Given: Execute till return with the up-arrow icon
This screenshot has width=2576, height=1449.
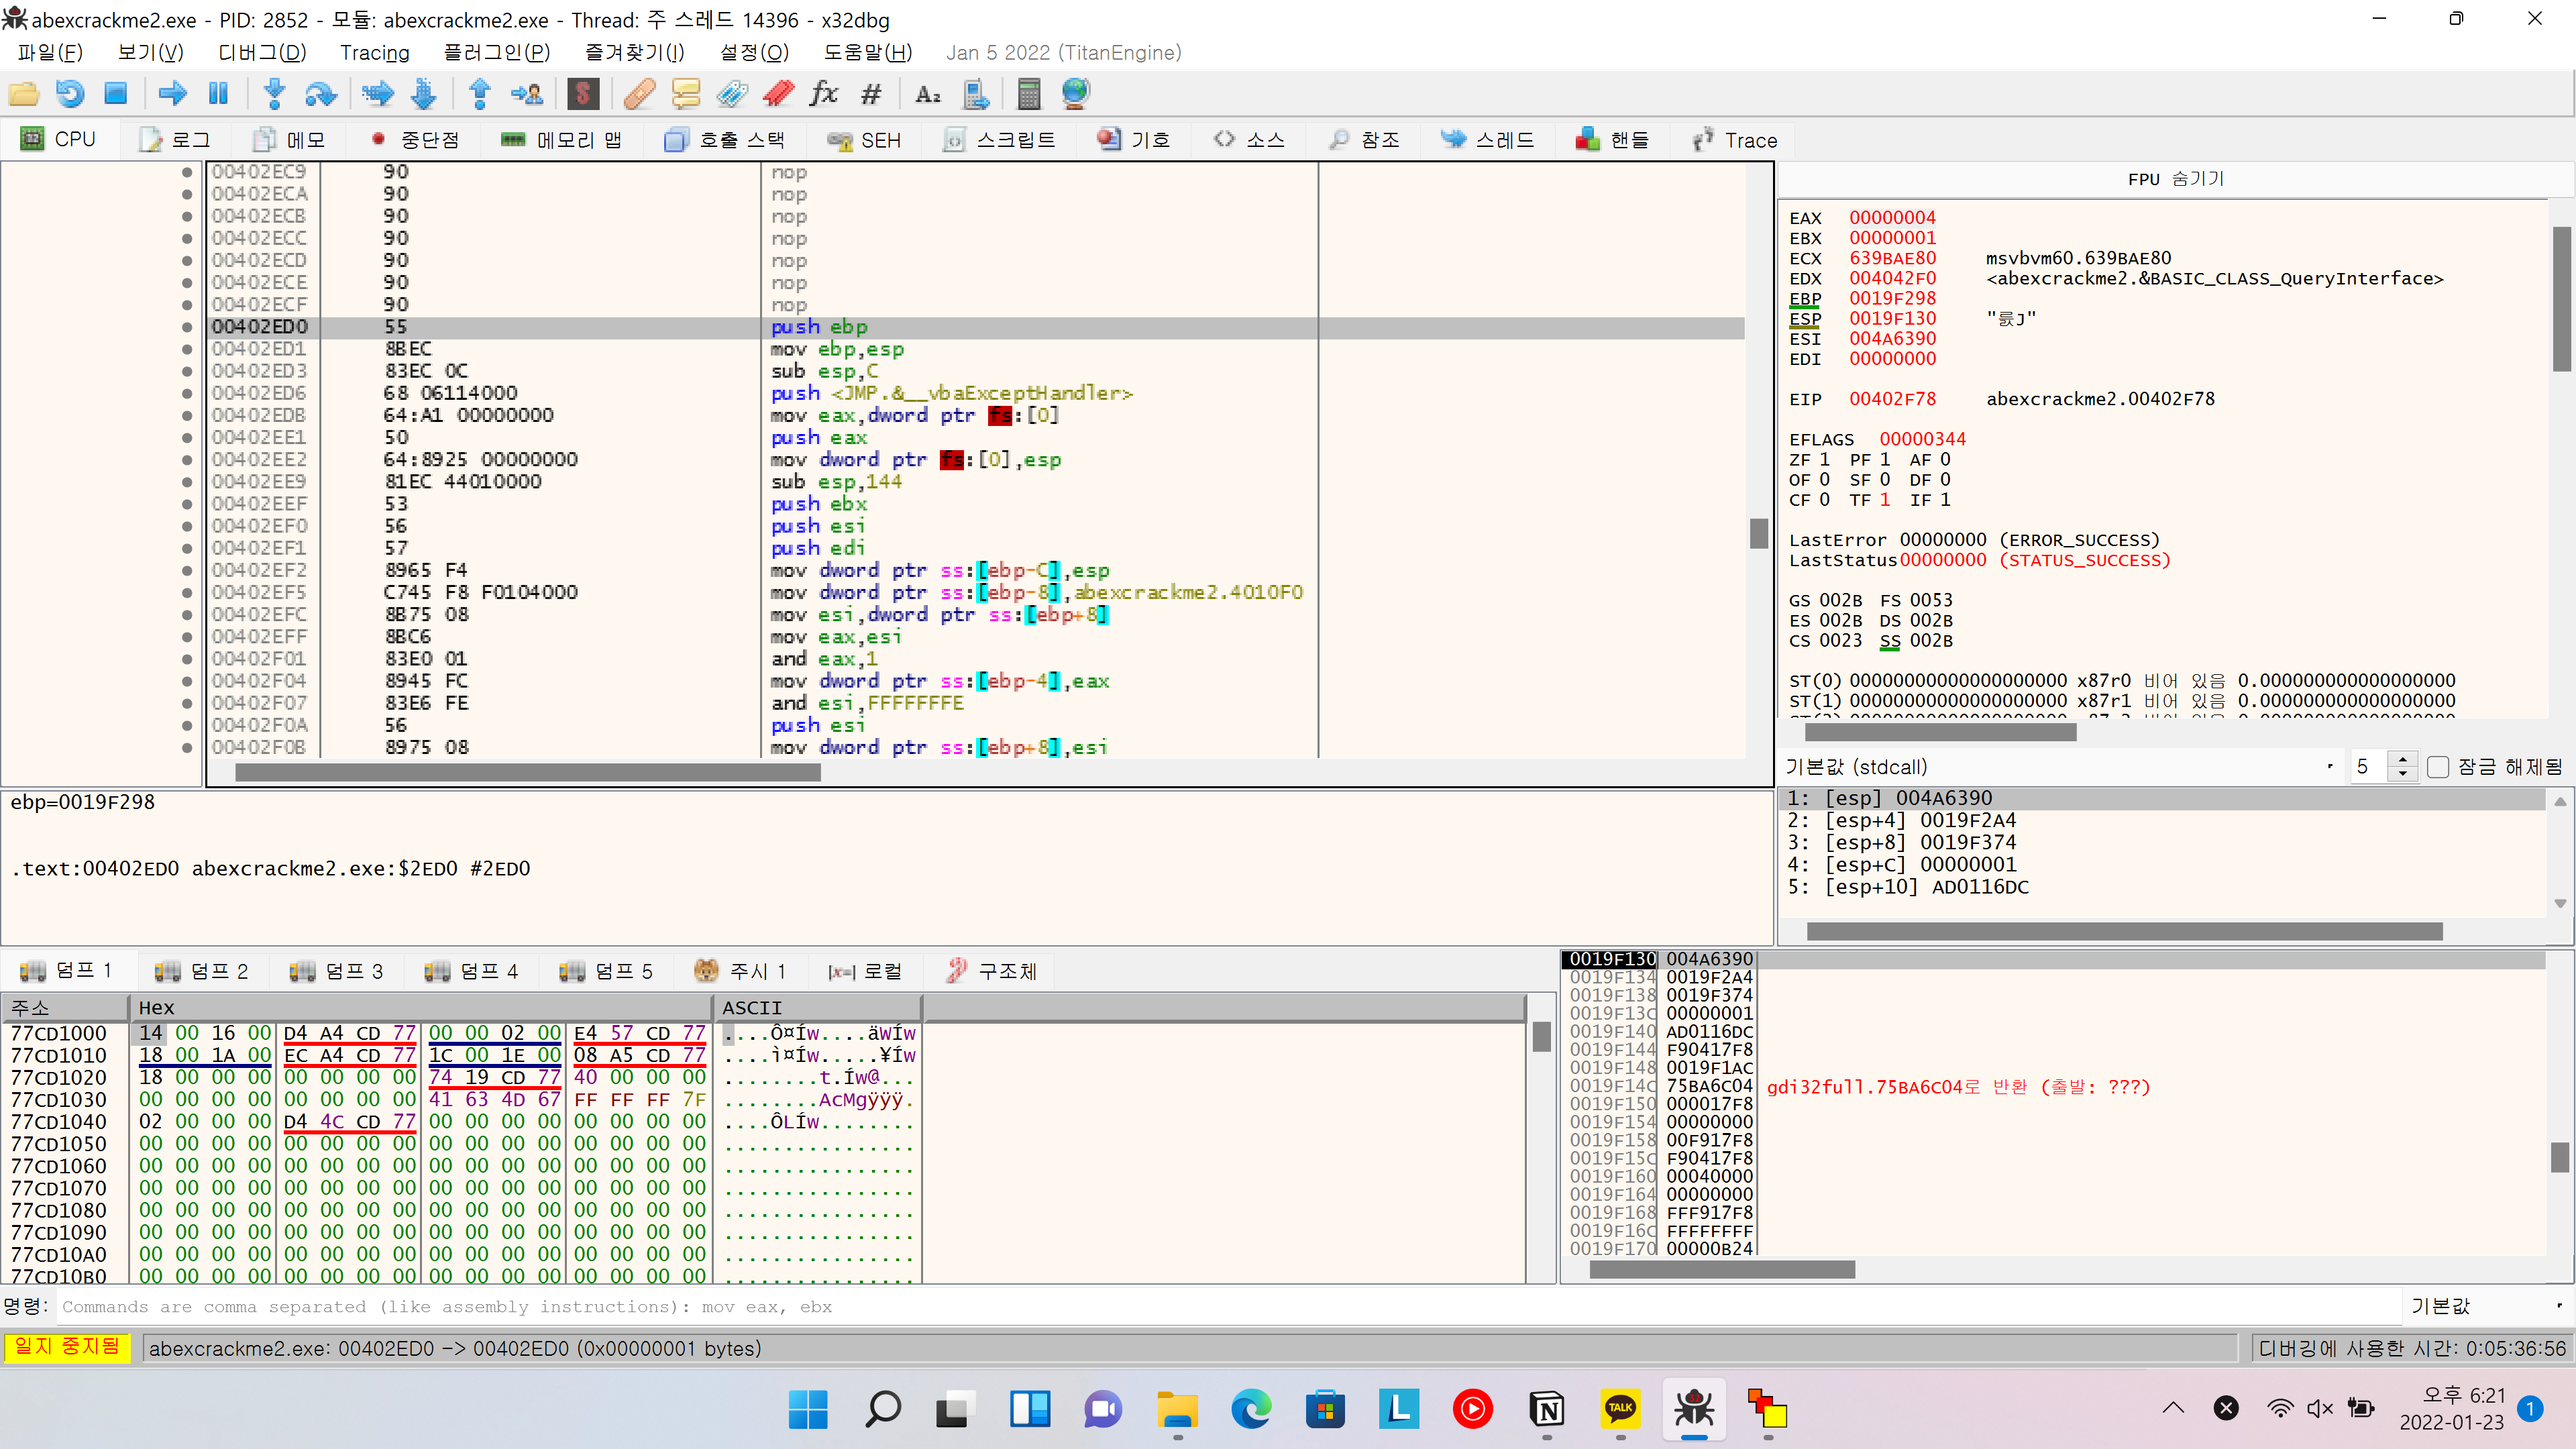Looking at the screenshot, I should [x=480, y=94].
